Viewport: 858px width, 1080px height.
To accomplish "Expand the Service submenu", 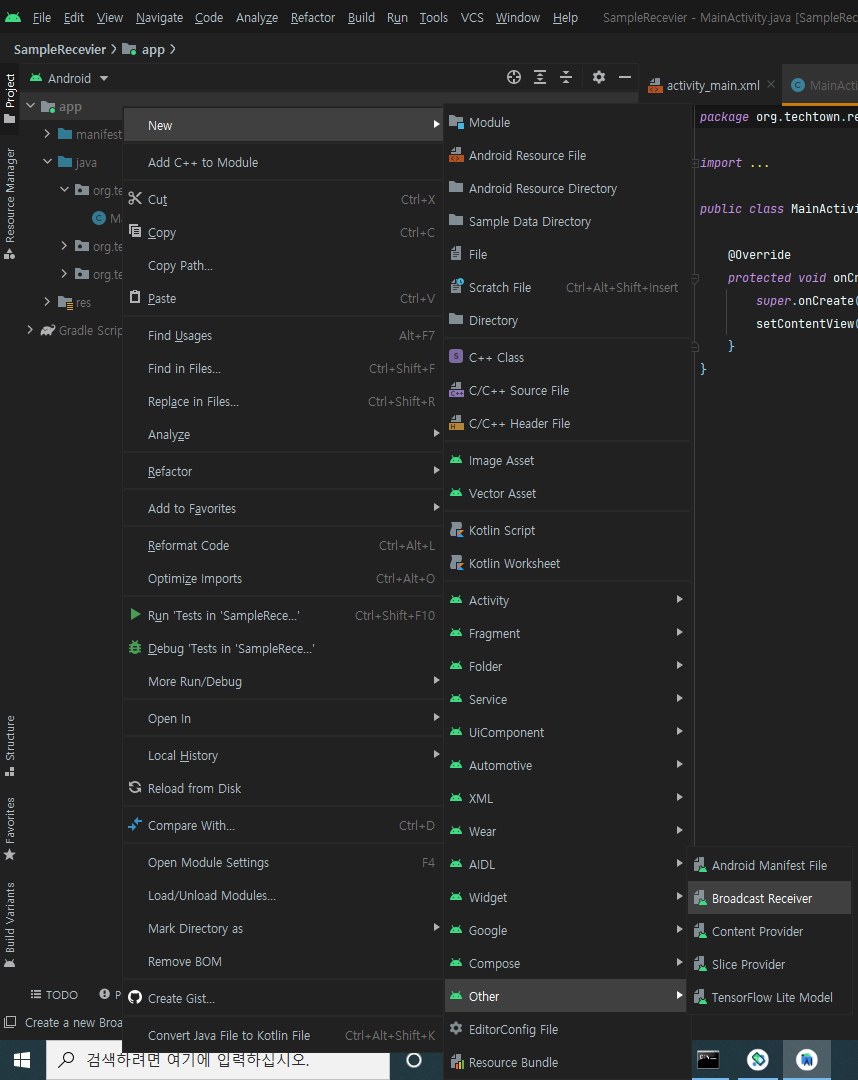I will [x=566, y=699].
